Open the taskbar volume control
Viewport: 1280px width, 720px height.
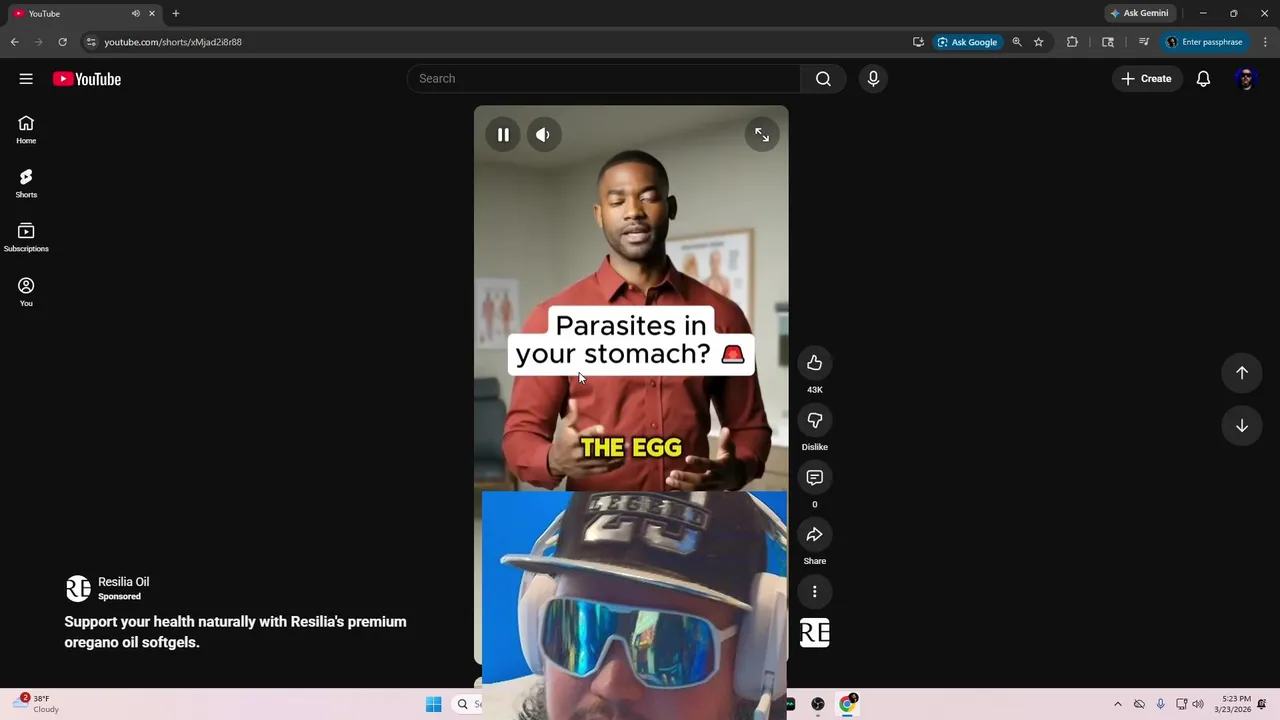1198,704
